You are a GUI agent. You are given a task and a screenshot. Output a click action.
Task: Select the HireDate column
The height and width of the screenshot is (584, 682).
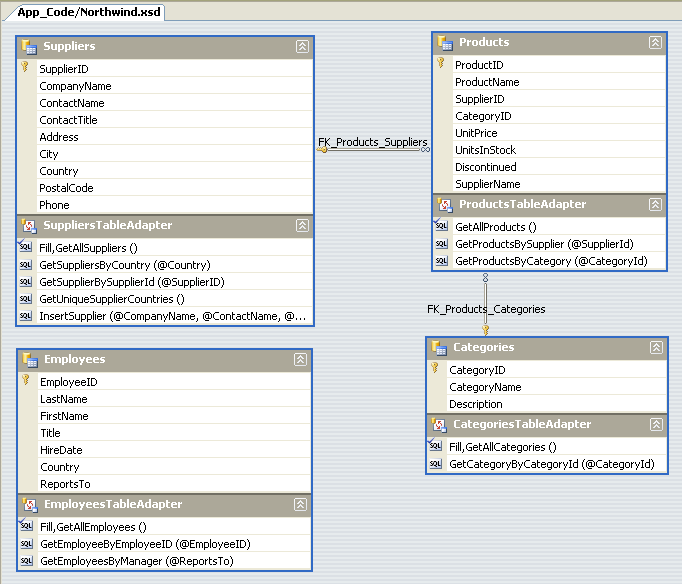pos(174,450)
